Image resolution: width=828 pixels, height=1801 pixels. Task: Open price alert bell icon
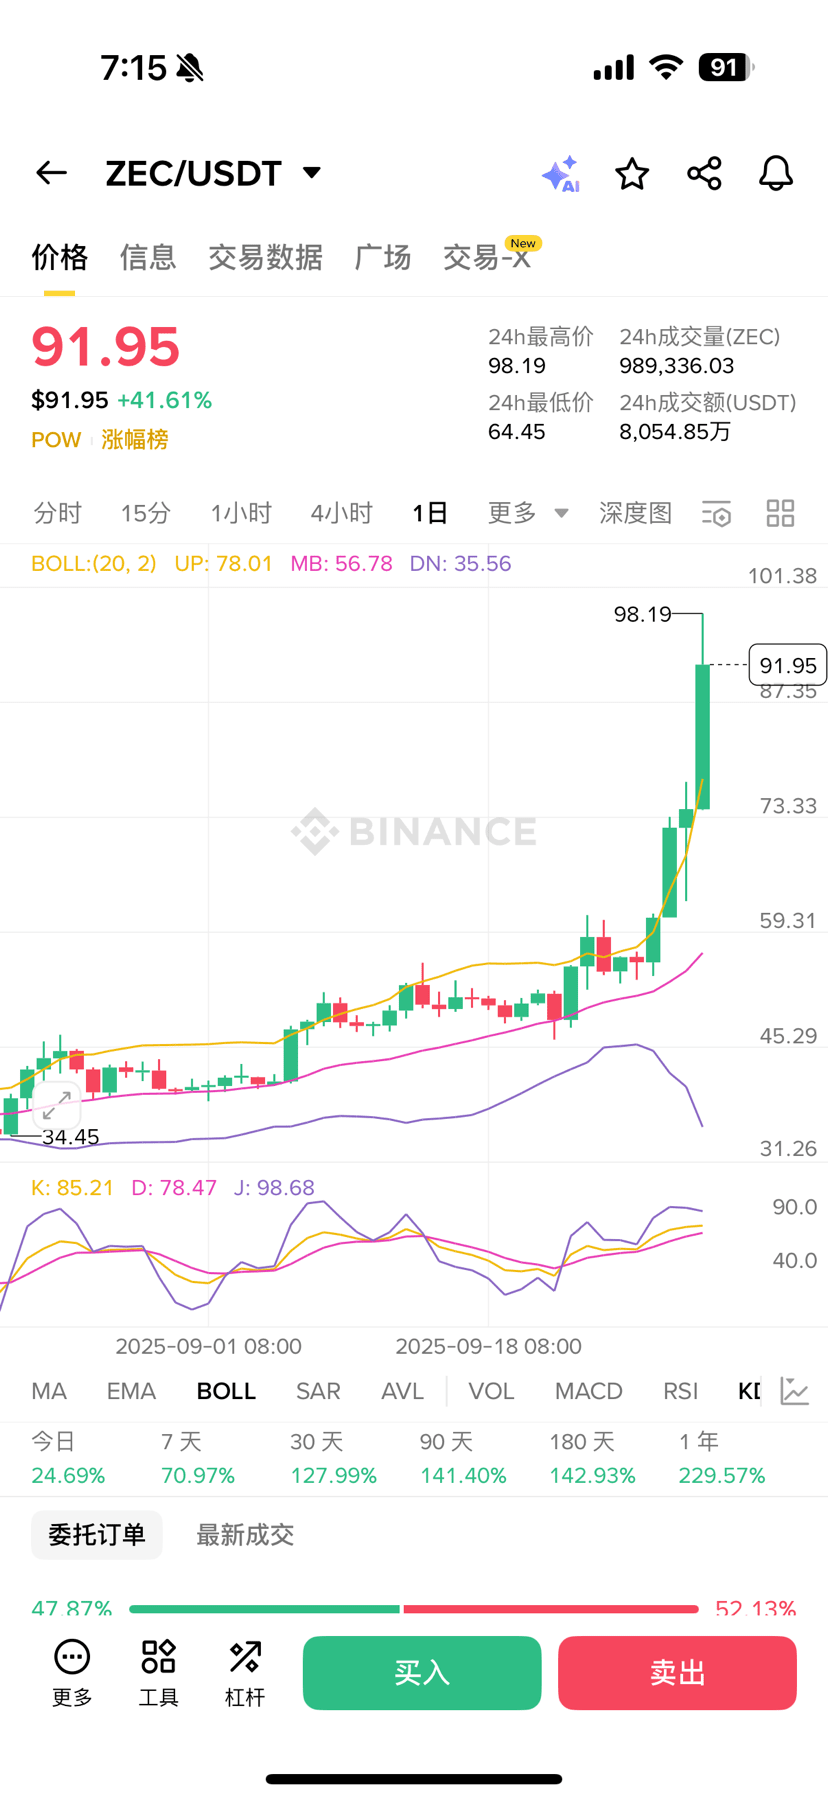(x=775, y=174)
